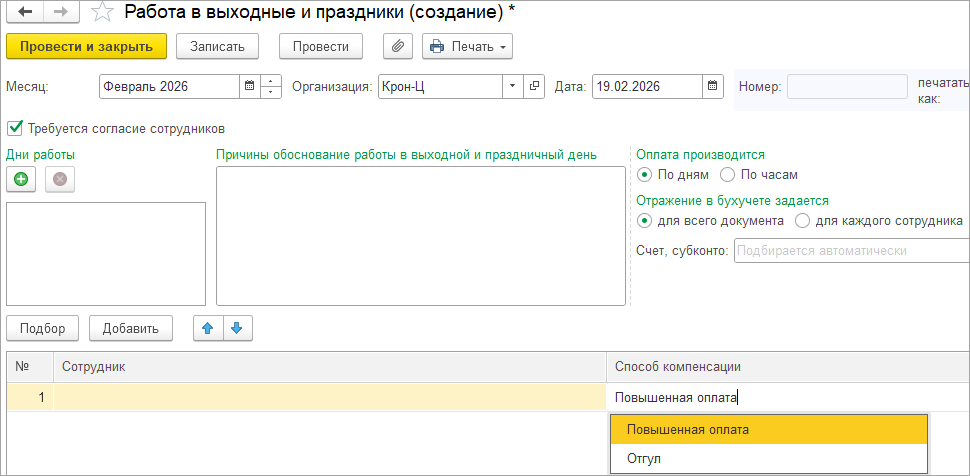Viewport: 970px width, 476px height.
Task: Move employee row up with arrow
Action: click(x=208, y=328)
